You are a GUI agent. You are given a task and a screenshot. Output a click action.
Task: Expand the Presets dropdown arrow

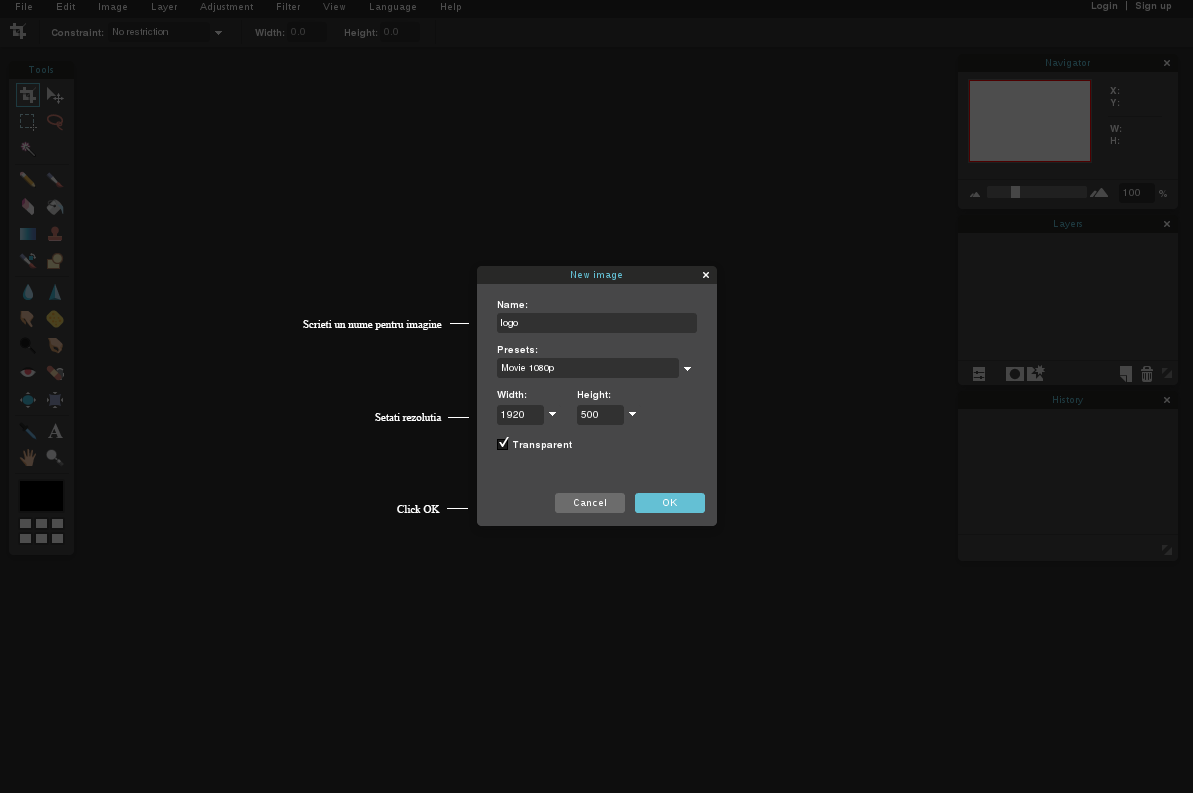687,369
